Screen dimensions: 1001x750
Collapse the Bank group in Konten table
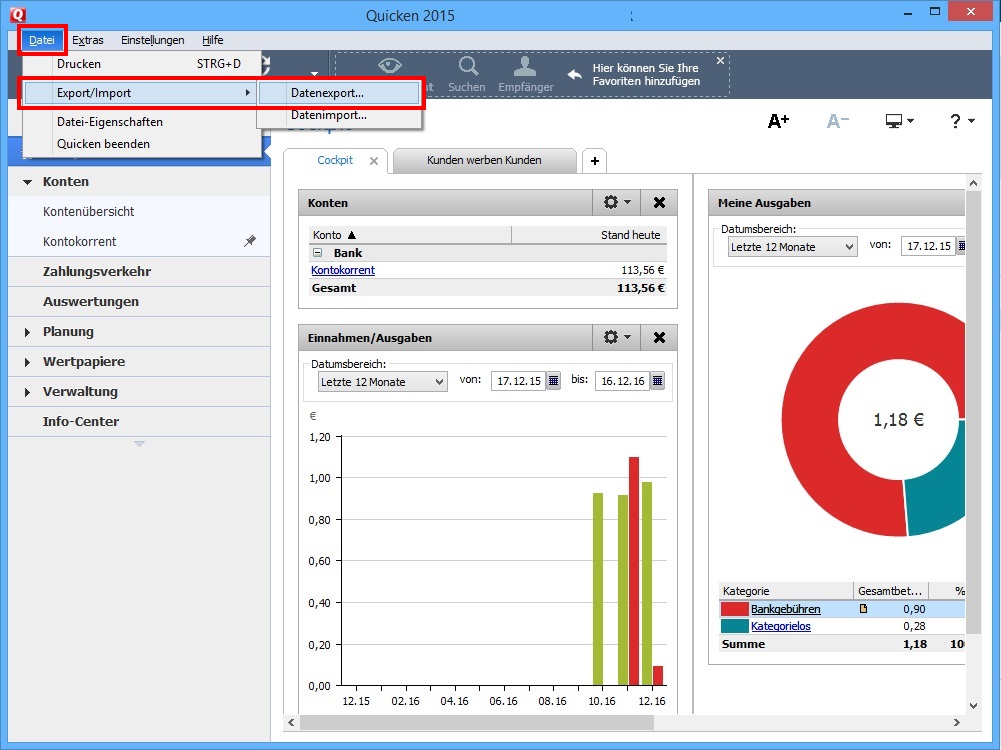318,253
